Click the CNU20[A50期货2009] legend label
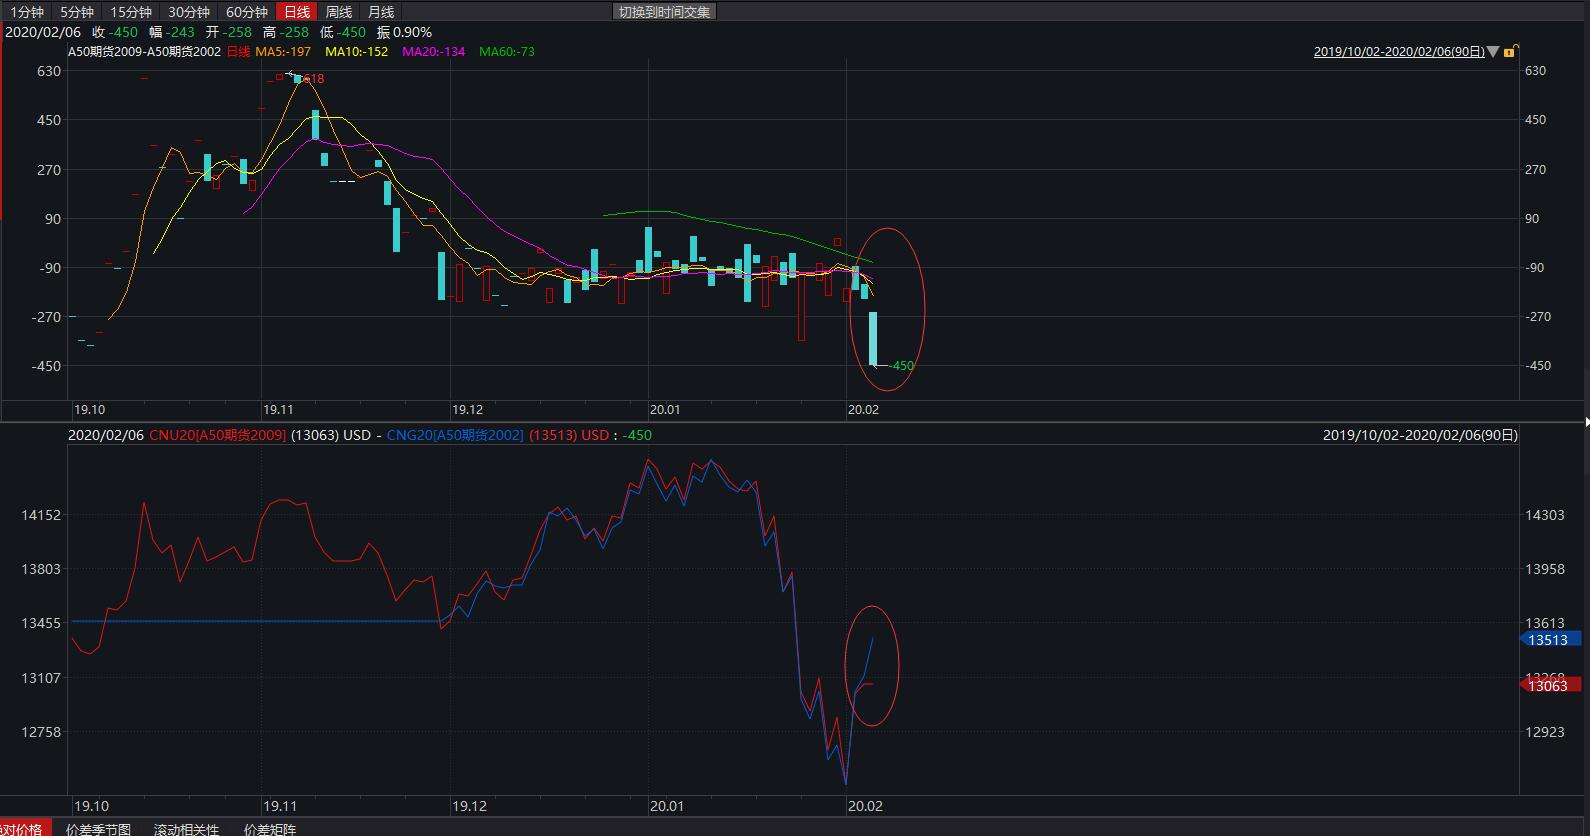Viewport: 1590px width, 836px height. [x=218, y=435]
